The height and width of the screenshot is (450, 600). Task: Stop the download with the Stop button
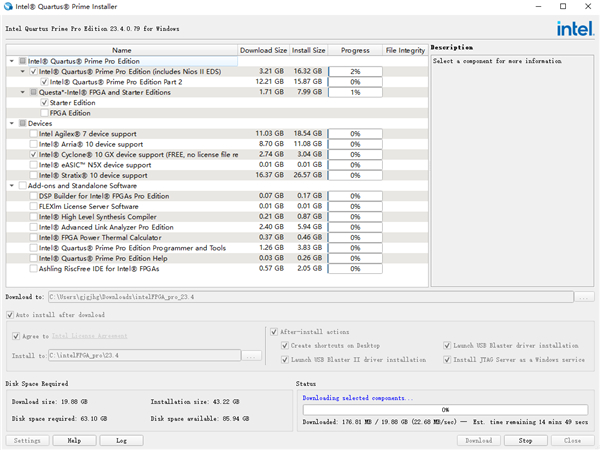point(526,440)
